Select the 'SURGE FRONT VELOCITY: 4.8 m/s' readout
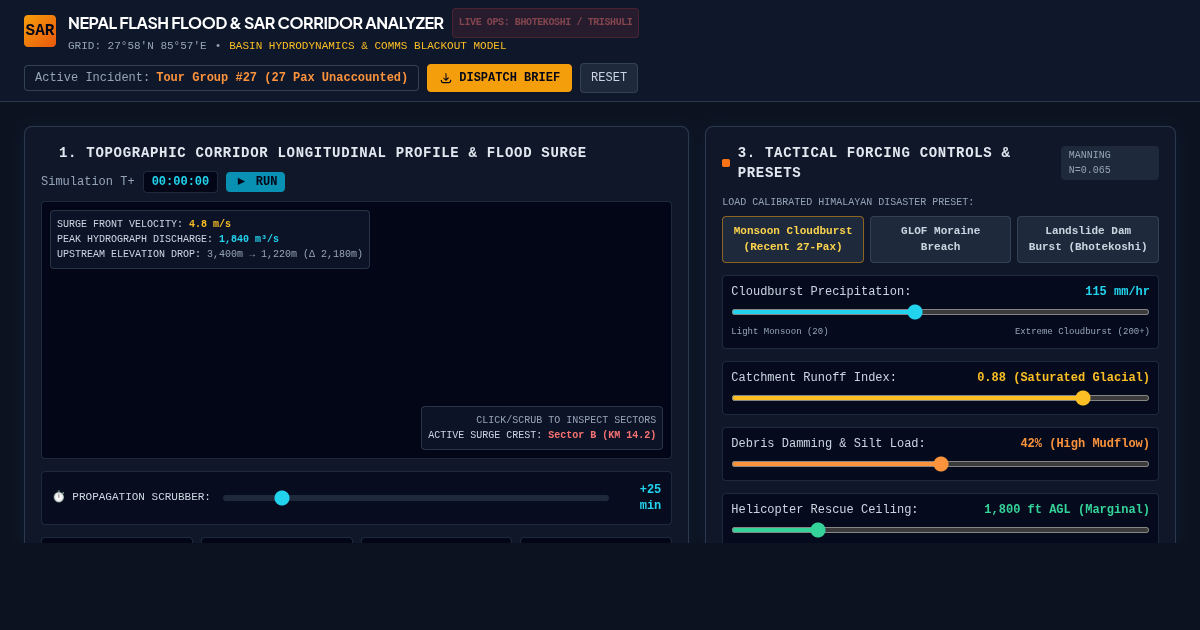The height and width of the screenshot is (630, 1200). click(x=144, y=224)
